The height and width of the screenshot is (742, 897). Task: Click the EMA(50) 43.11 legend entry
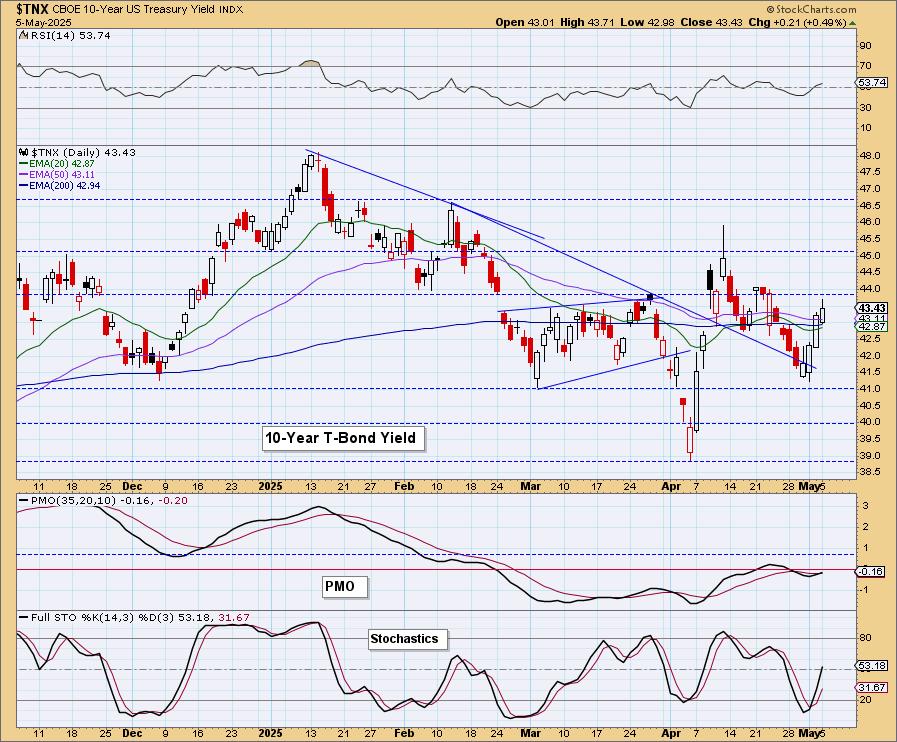(57, 174)
